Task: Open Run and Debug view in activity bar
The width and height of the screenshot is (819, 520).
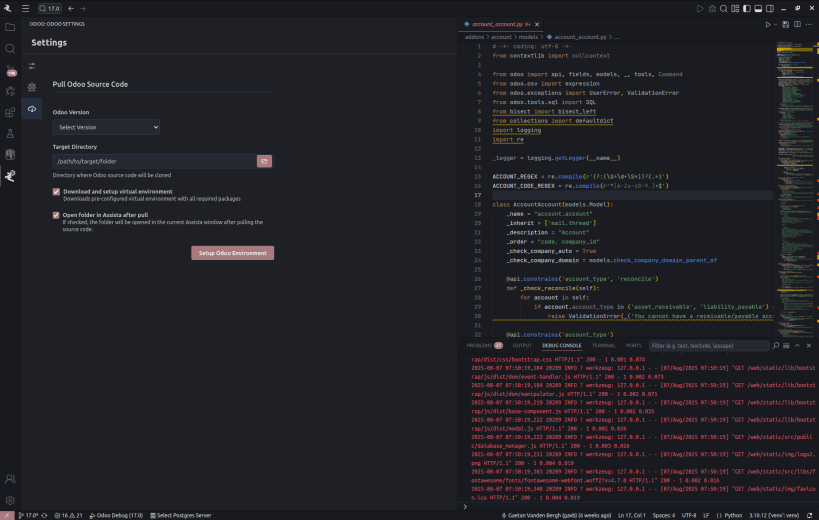Action: point(10,91)
